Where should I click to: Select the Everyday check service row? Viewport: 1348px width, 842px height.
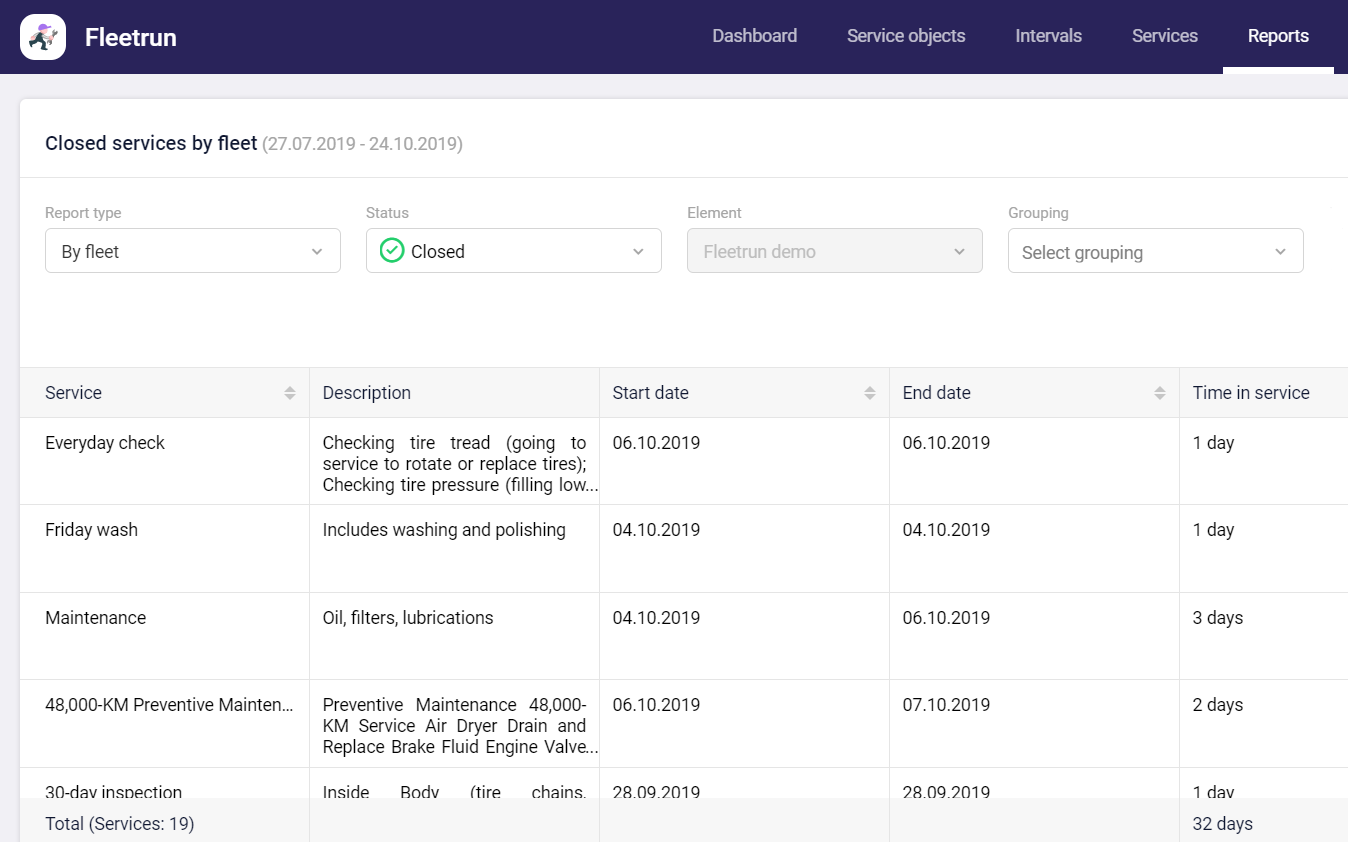click(x=105, y=443)
